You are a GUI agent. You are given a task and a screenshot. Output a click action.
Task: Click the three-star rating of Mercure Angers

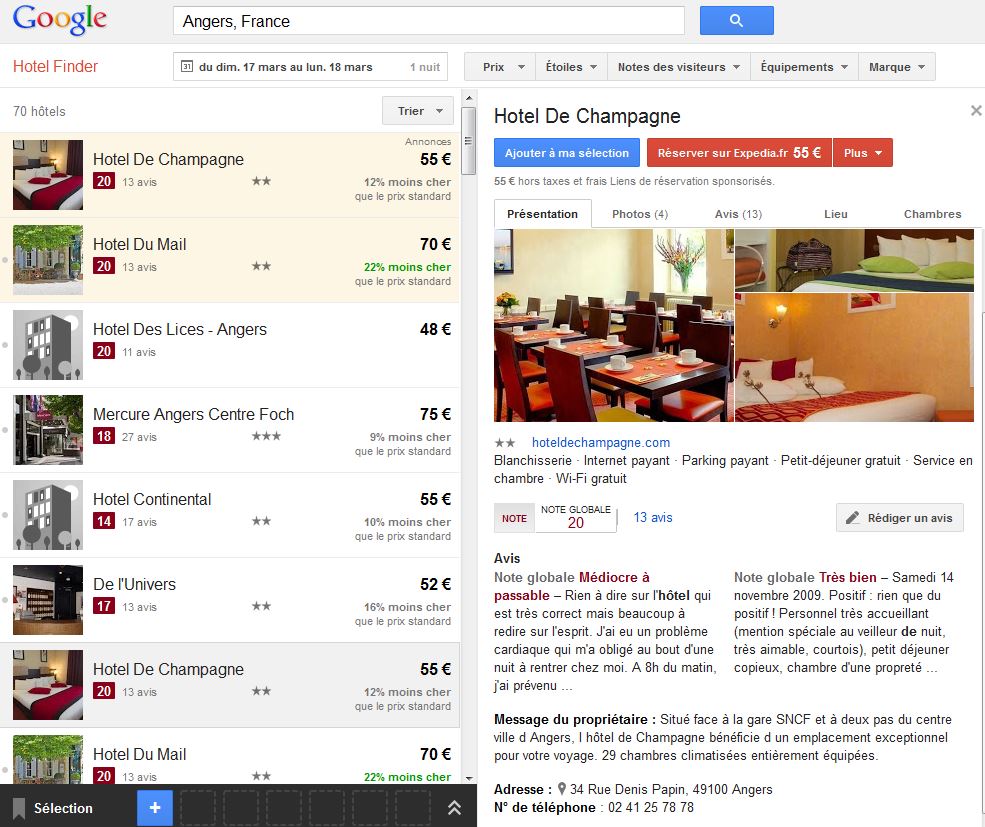266,435
